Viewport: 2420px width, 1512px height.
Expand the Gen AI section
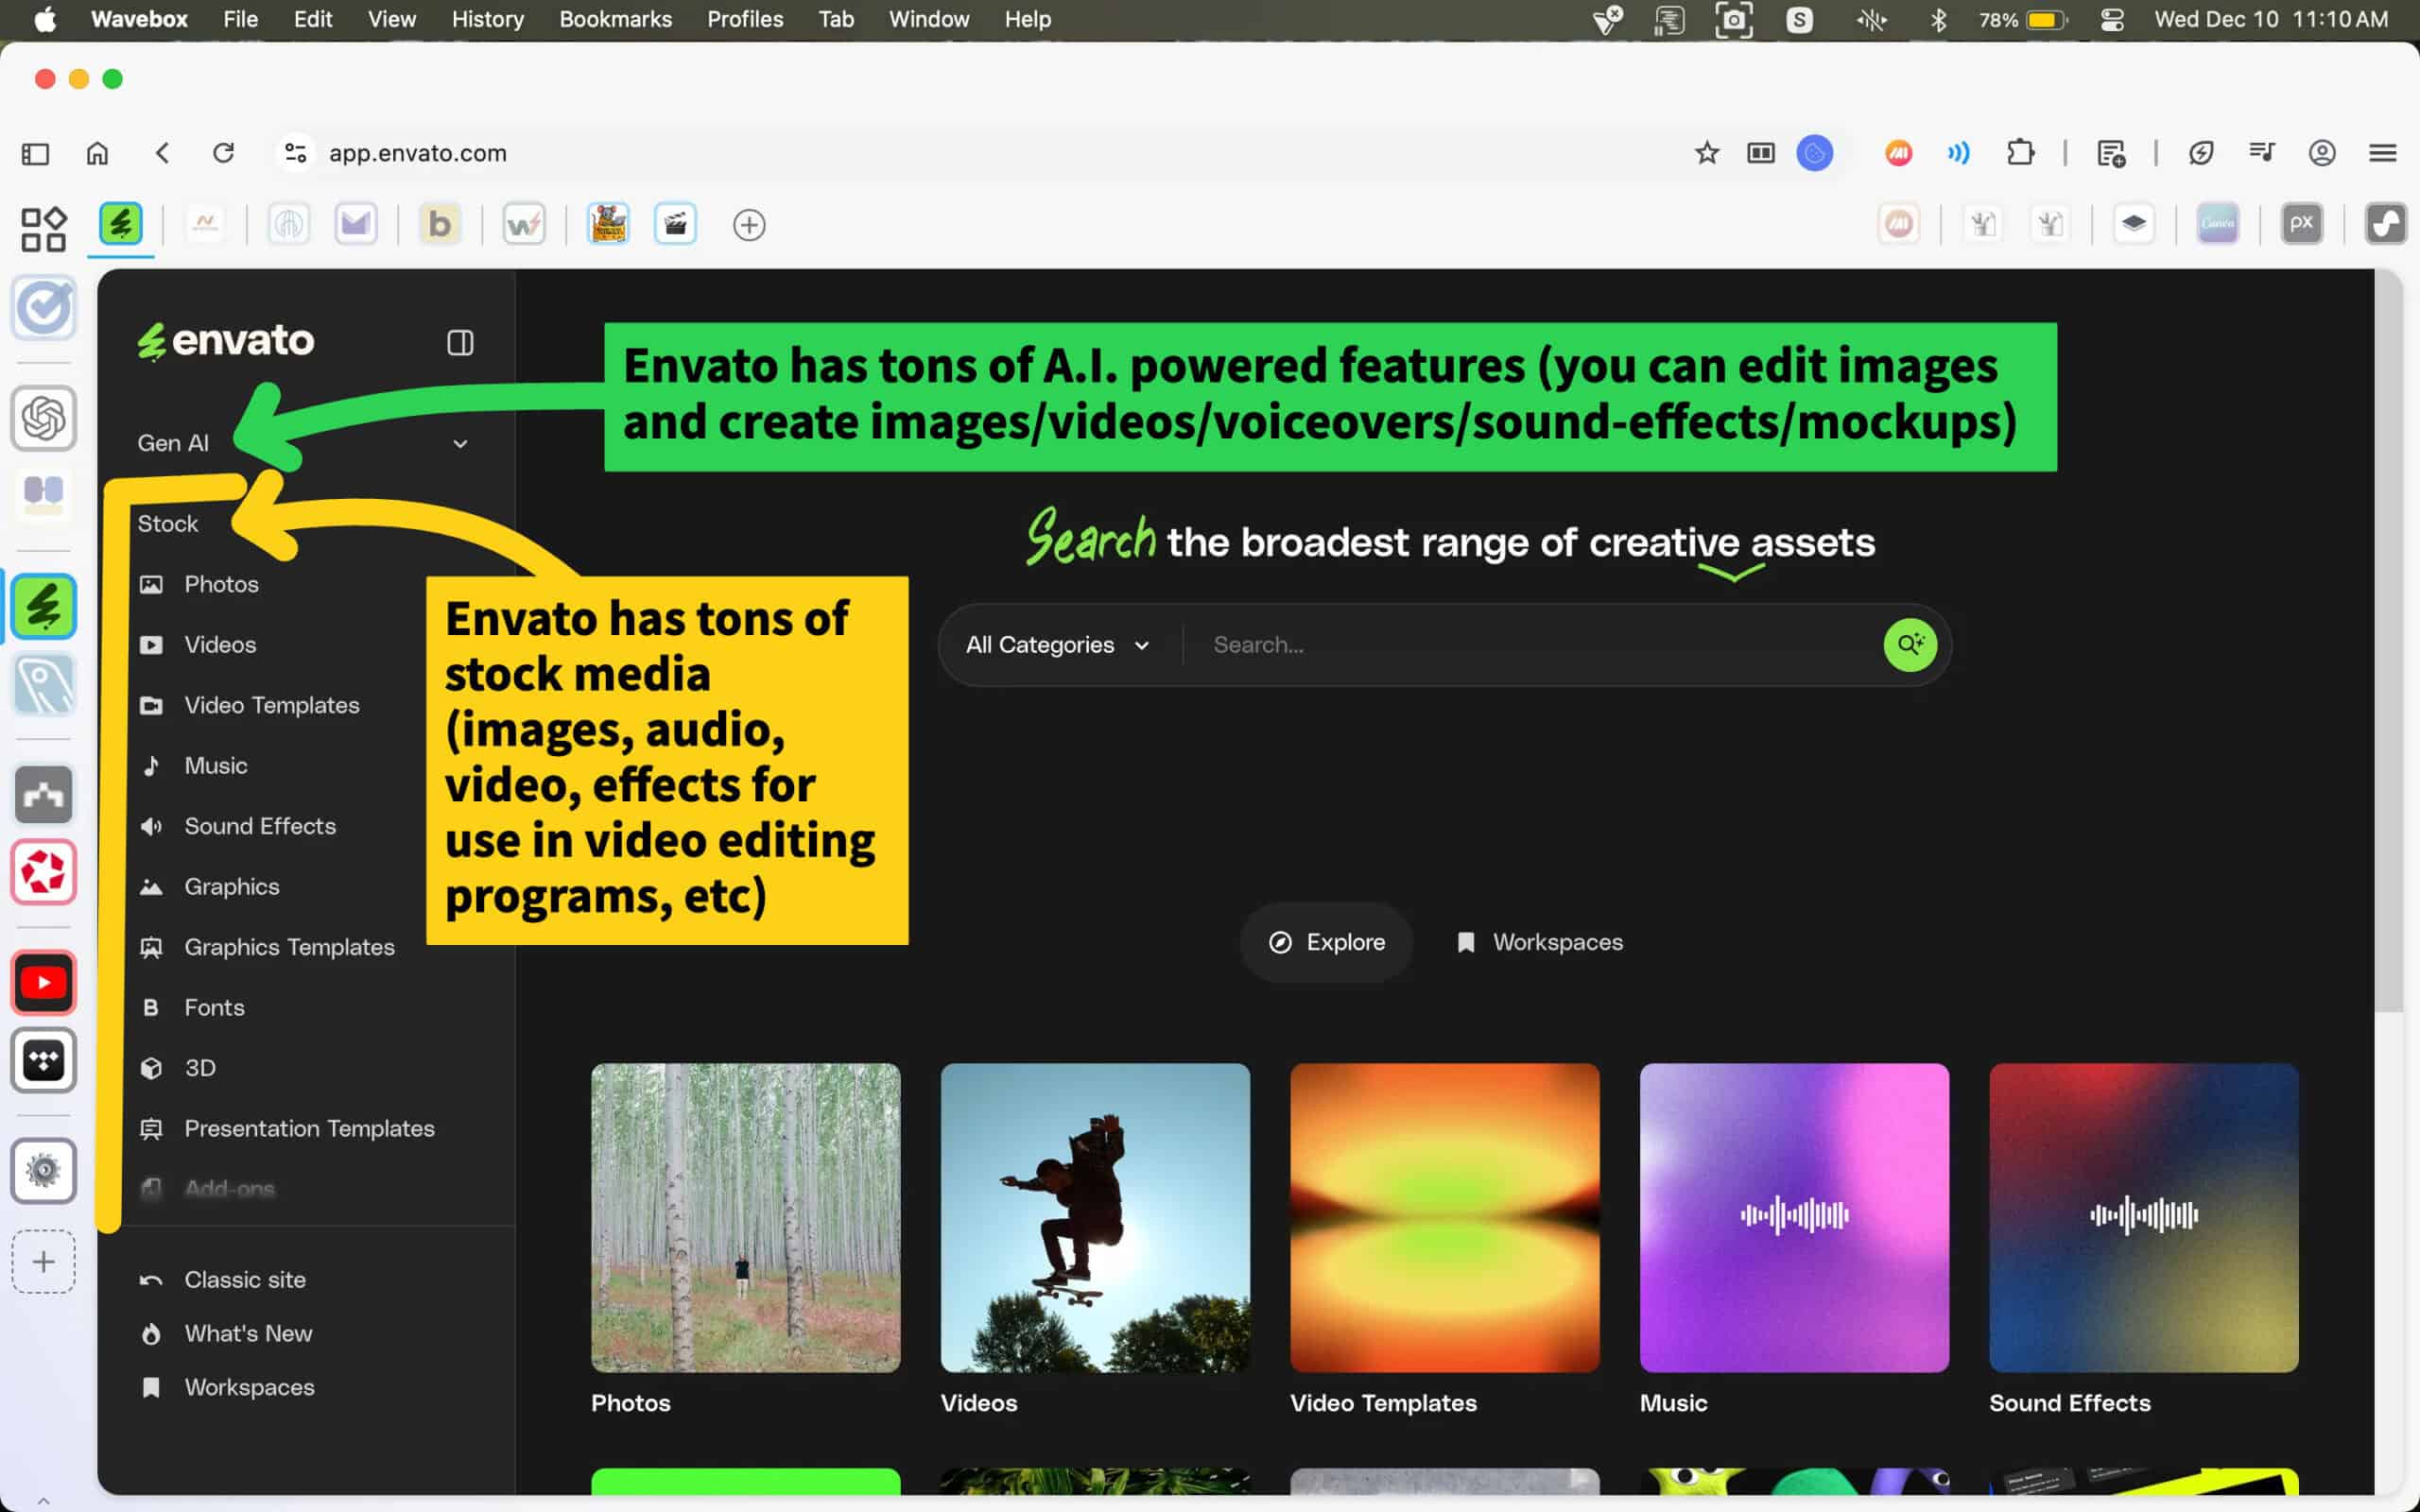click(459, 443)
